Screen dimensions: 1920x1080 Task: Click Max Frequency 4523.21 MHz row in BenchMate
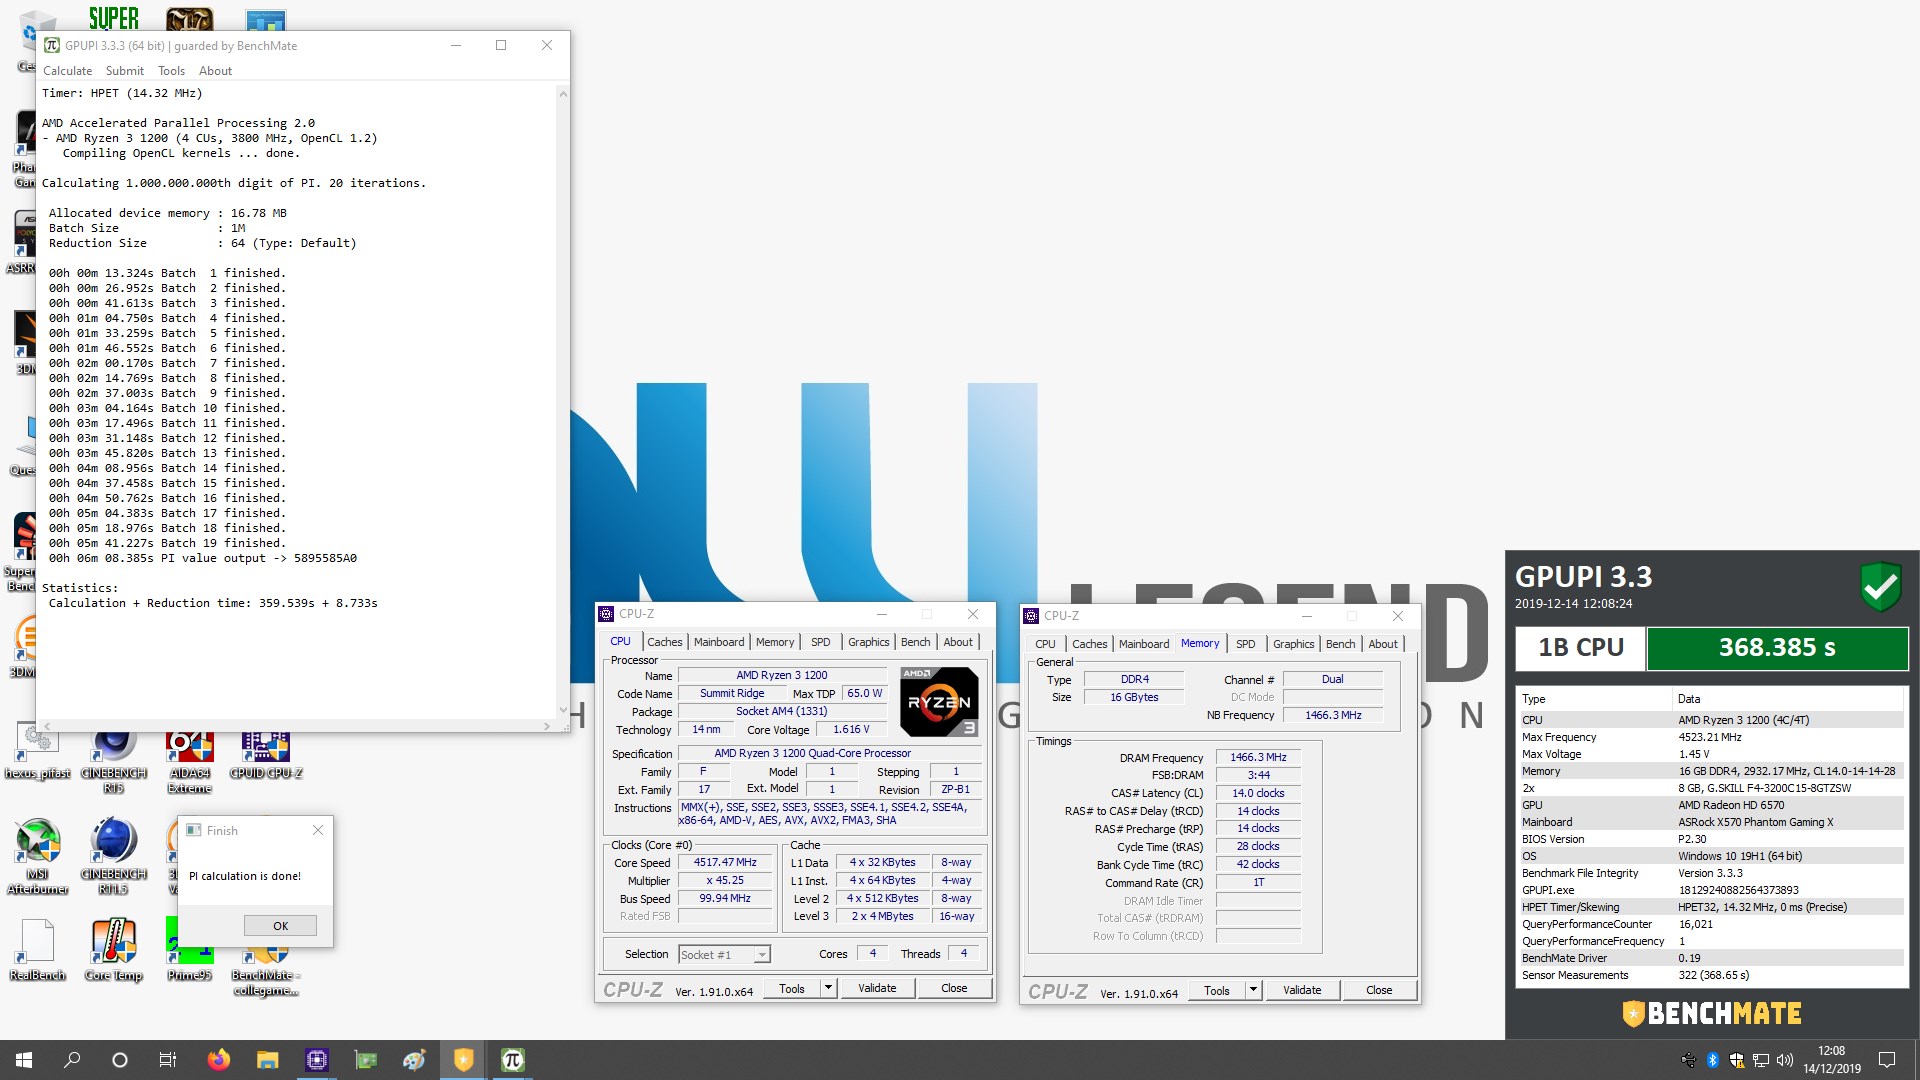[1712, 737]
